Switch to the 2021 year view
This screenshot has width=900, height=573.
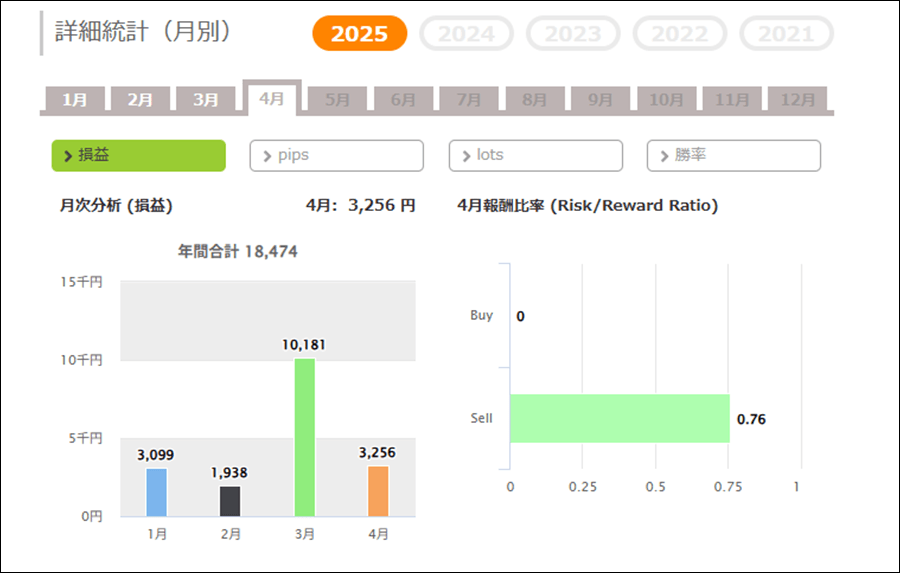pyautogui.click(x=786, y=33)
